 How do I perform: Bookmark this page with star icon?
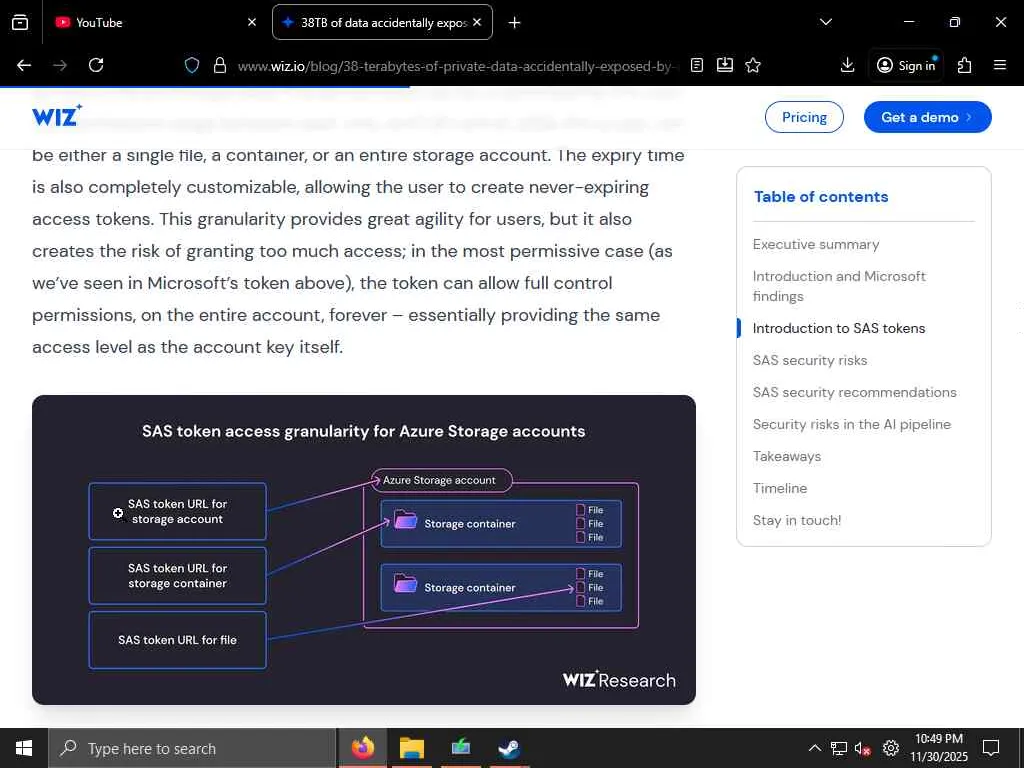pyautogui.click(x=753, y=65)
